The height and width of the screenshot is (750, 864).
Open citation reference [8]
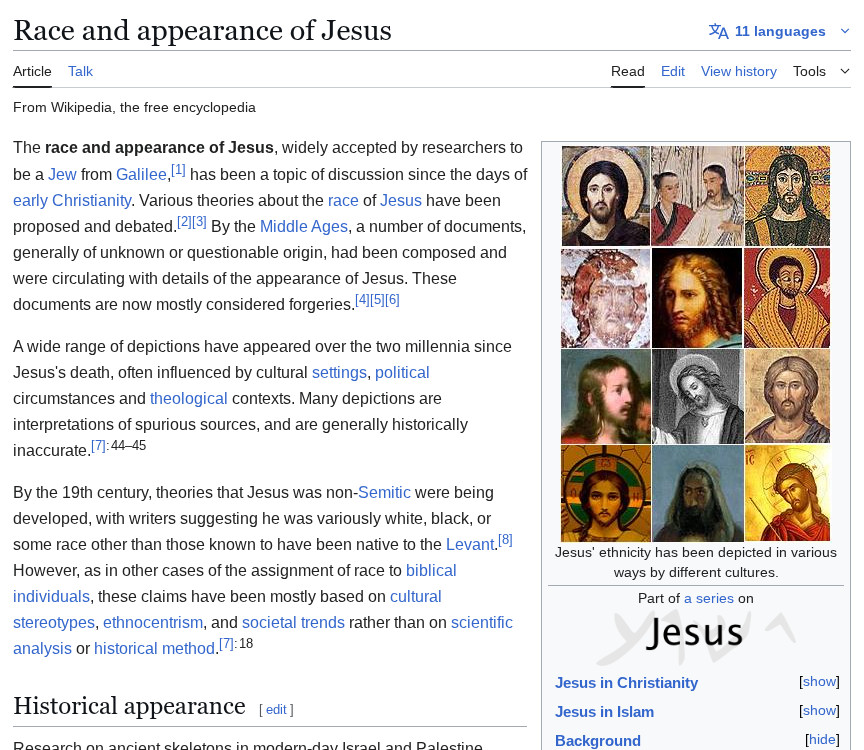click(505, 540)
